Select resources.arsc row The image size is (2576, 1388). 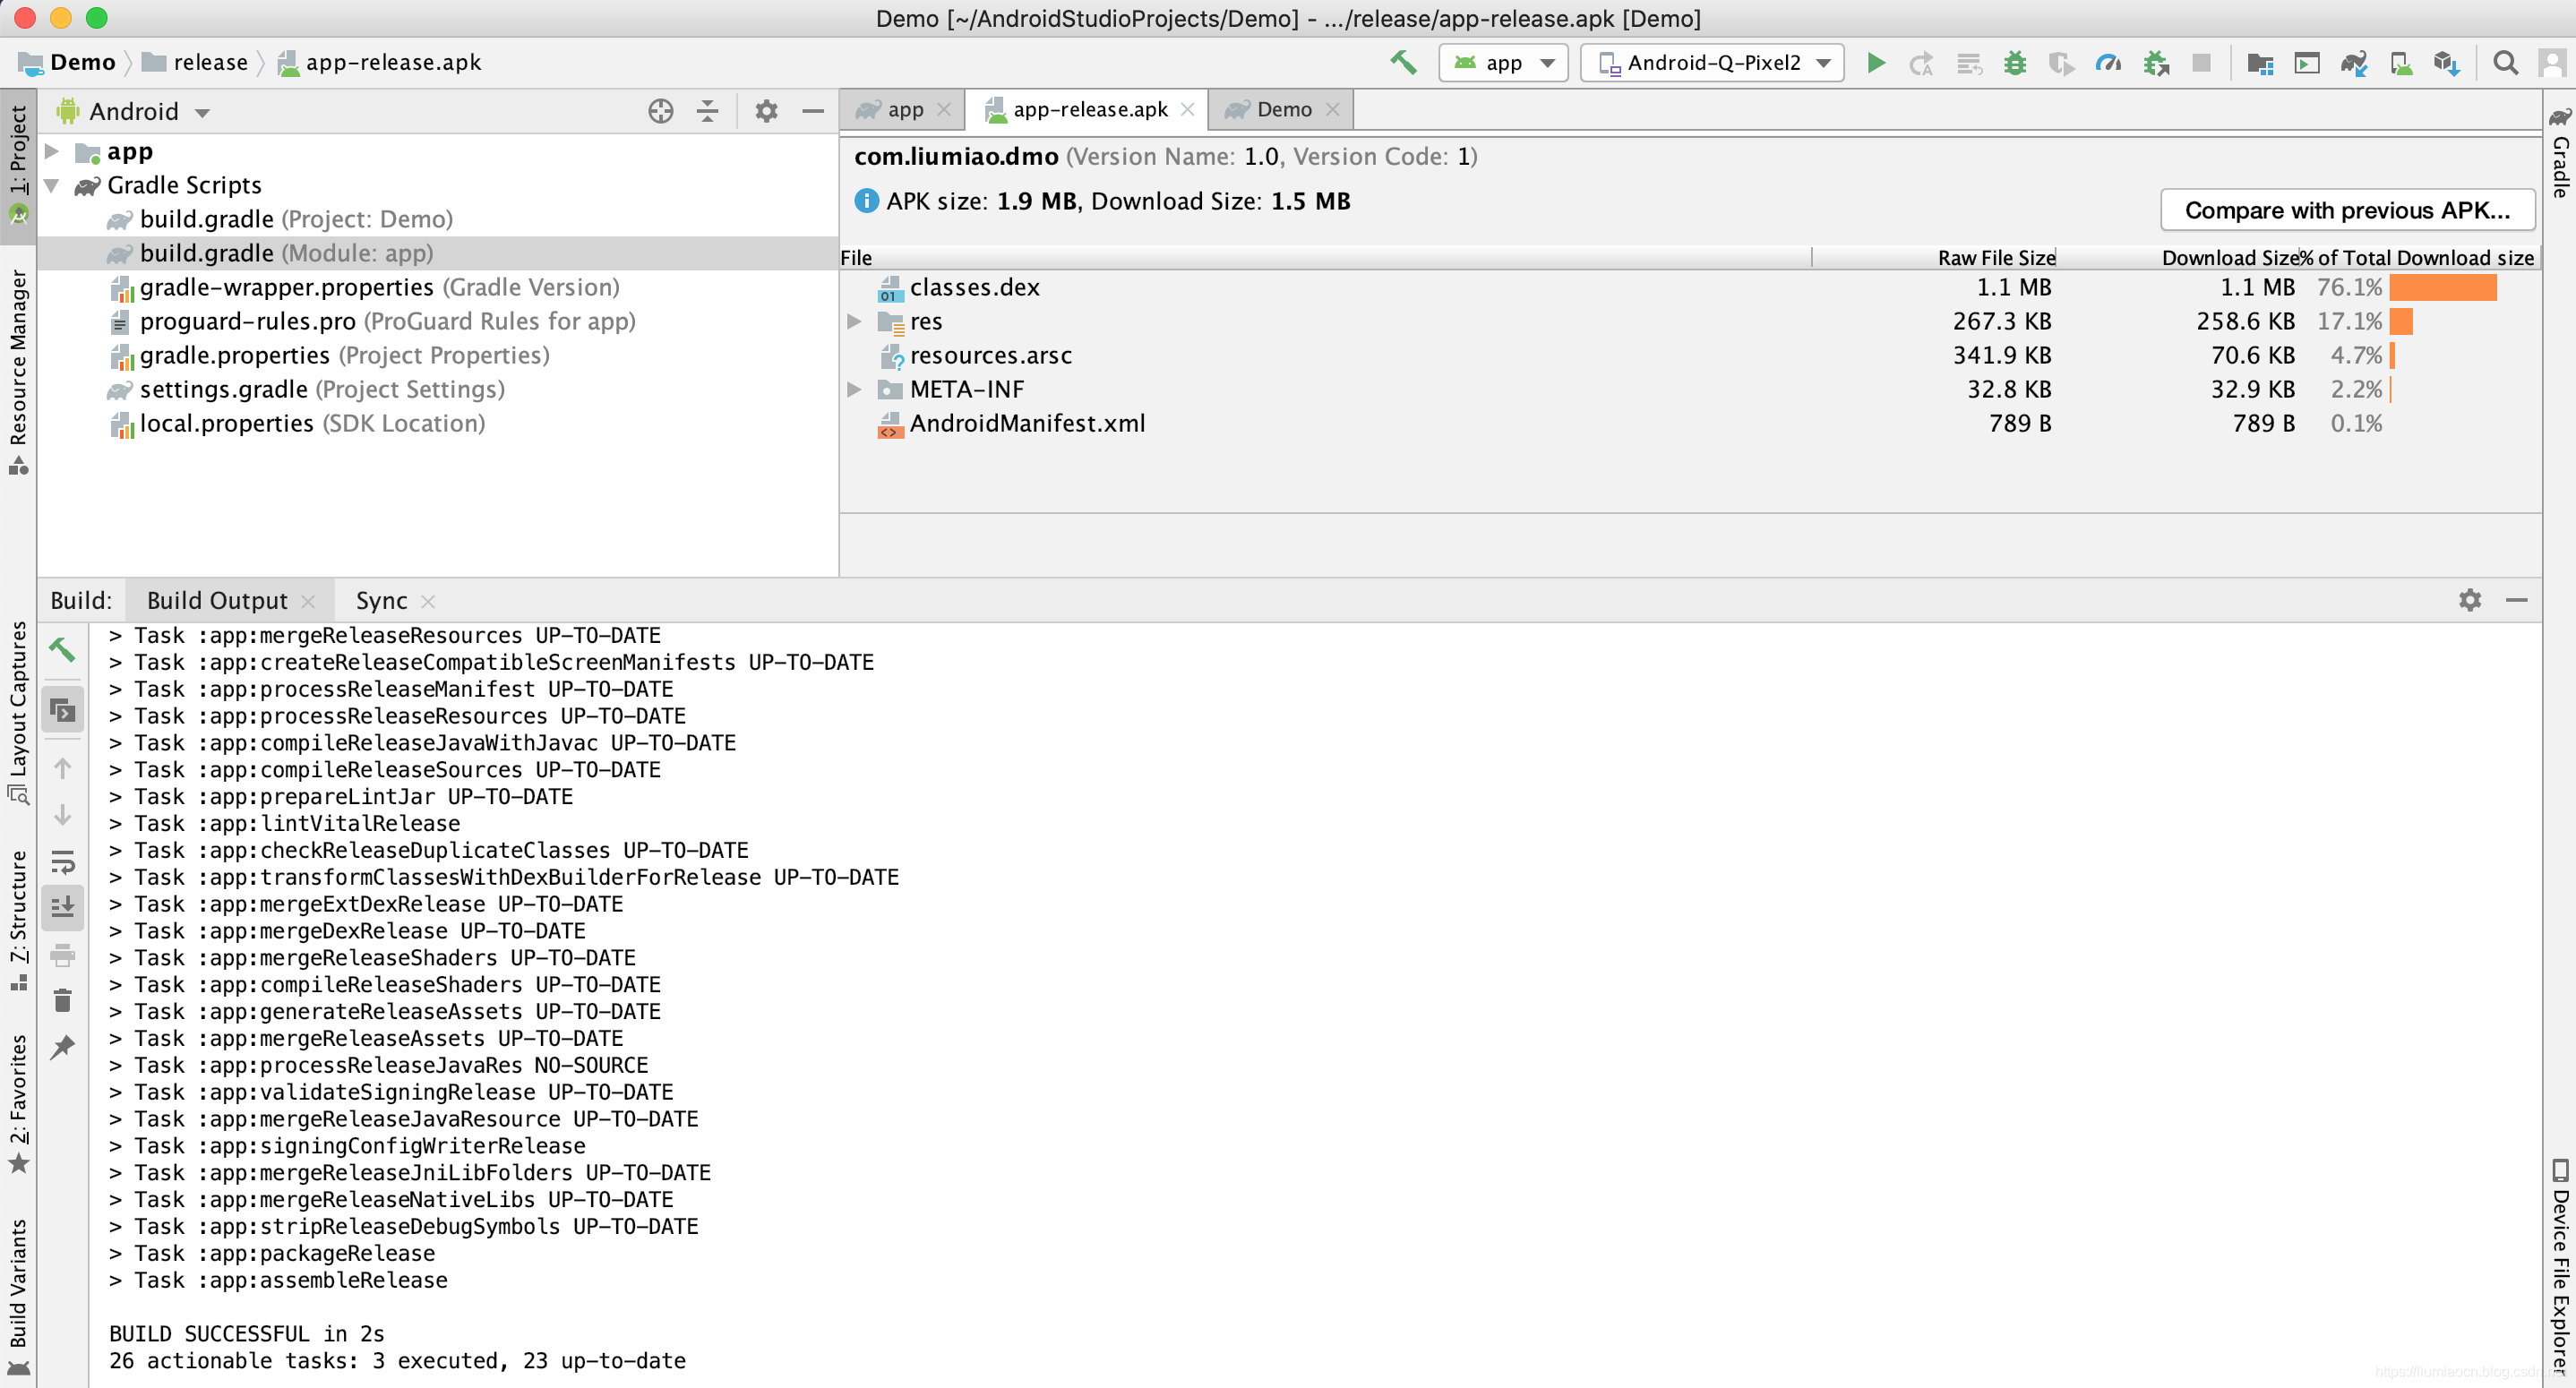point(1690,355)
